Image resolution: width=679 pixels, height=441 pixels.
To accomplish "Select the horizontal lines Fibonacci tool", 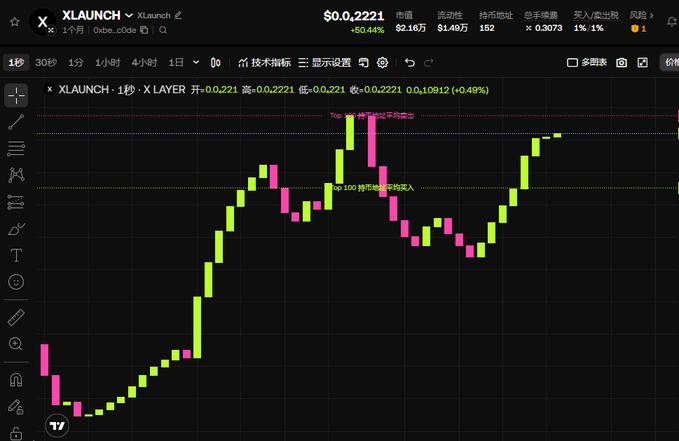I will (x=16, y=149).
